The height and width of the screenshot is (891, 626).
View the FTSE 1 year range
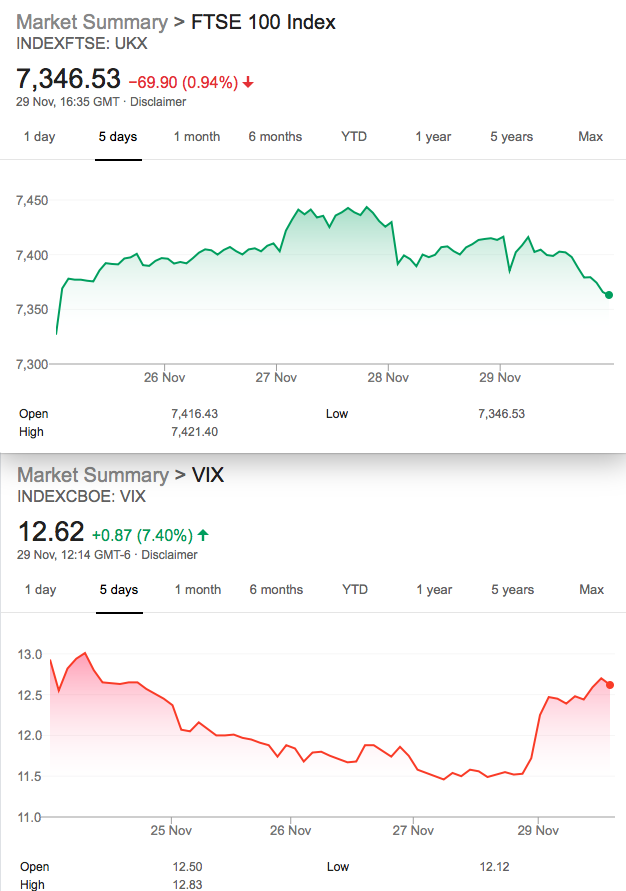(x=433, y=137)
